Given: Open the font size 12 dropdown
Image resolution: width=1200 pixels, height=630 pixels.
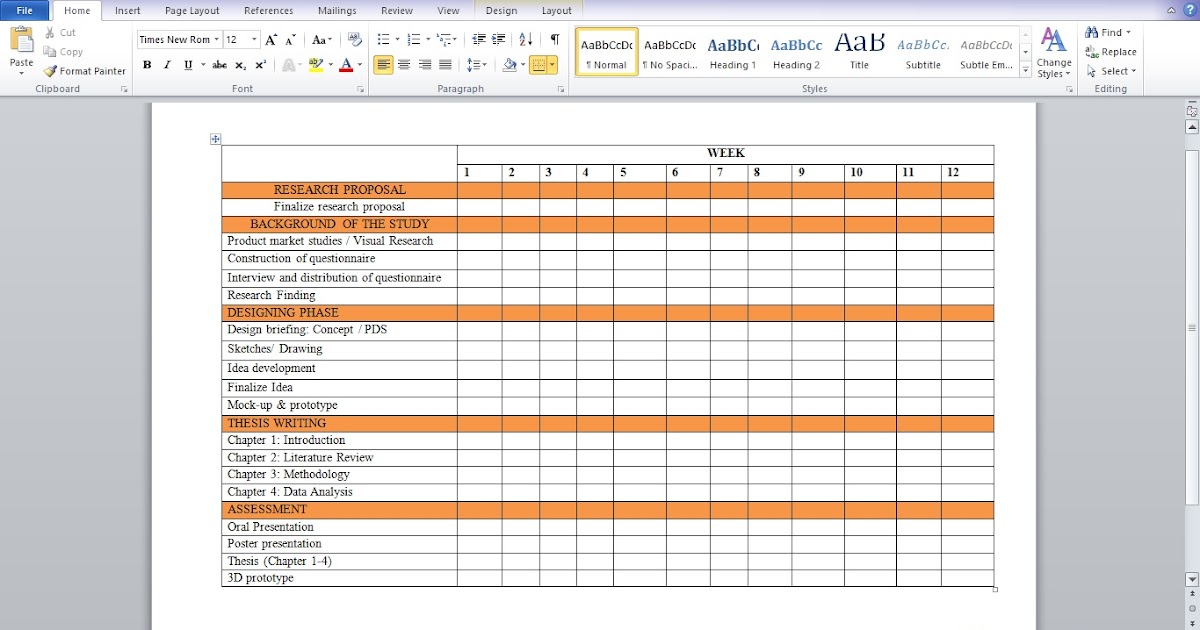Looking at the screenshot, I should click(x=254, y=40).
